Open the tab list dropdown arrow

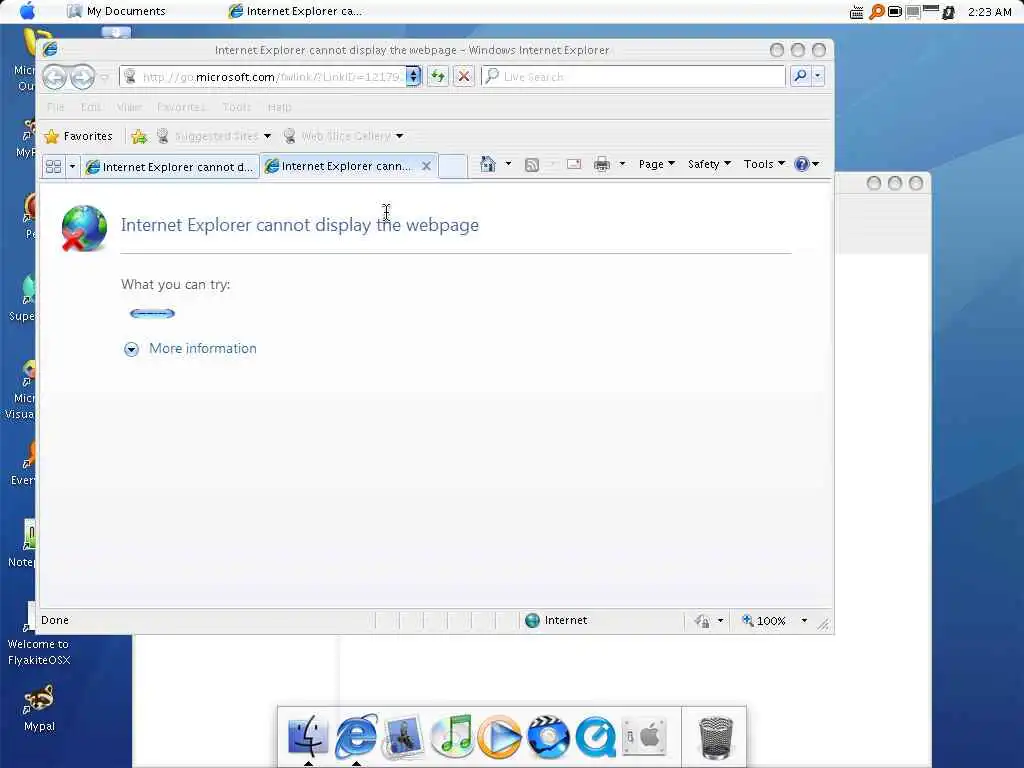(x=72, y=167)
